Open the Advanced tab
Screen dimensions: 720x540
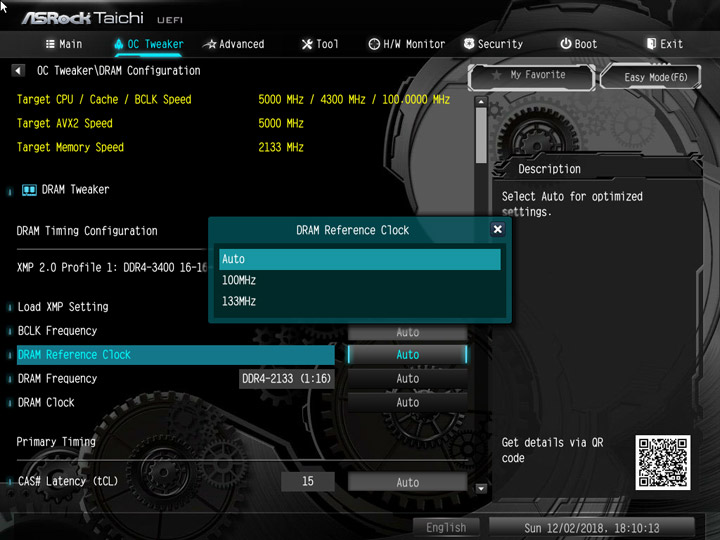click(234, 44)
